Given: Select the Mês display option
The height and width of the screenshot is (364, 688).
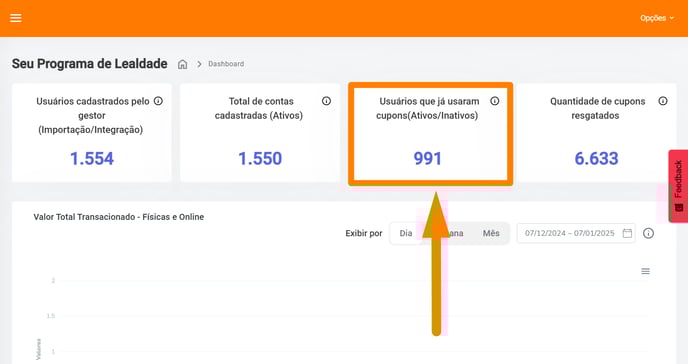Looking at the screenshot, I should 491,233.
